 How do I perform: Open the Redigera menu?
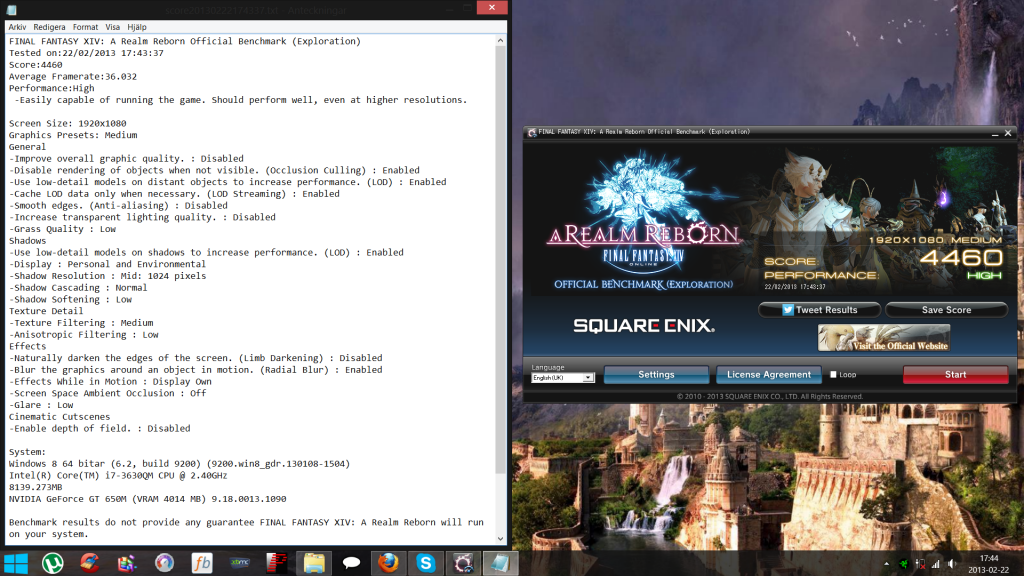(x=49, y=27)
